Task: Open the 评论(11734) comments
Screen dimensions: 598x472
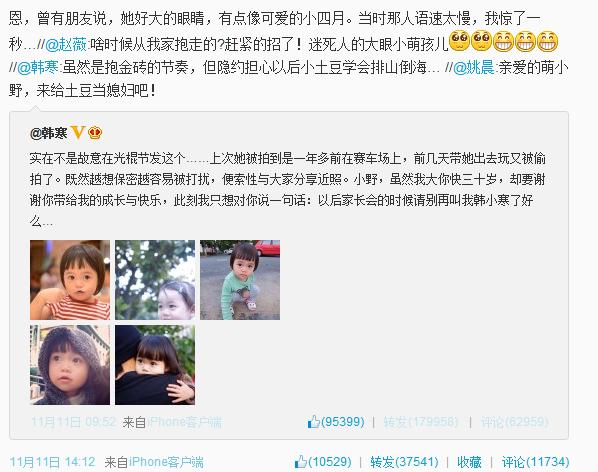Action: tap(535, 462)
